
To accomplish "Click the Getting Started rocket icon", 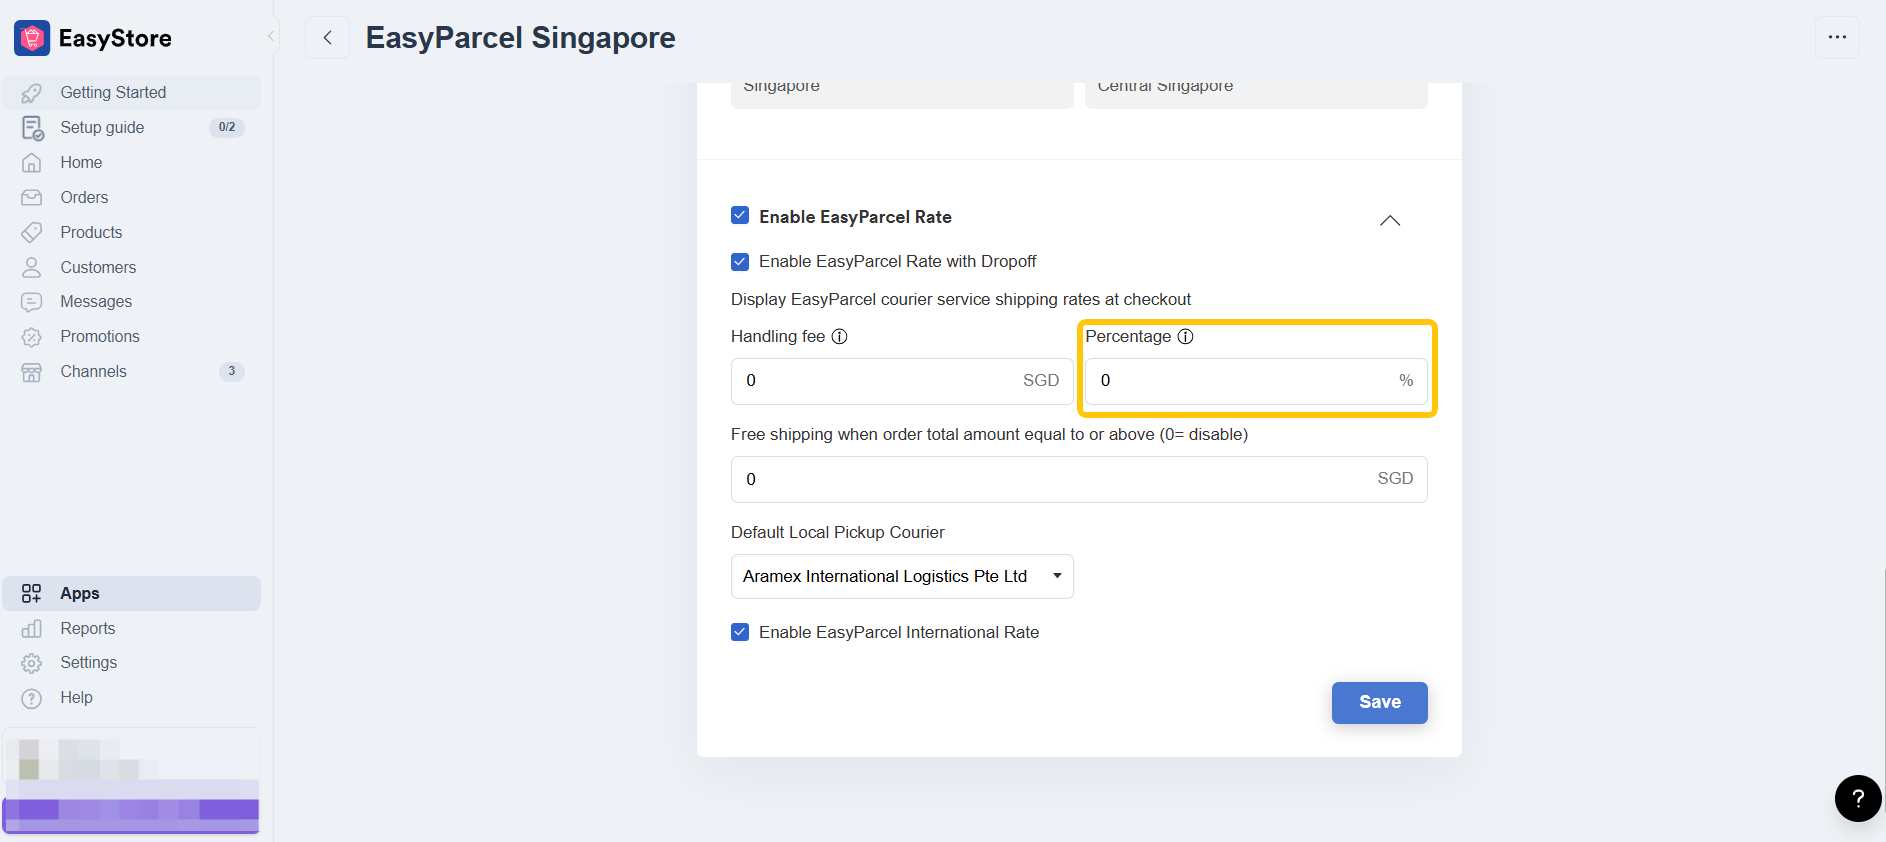I will pos(32,93).
